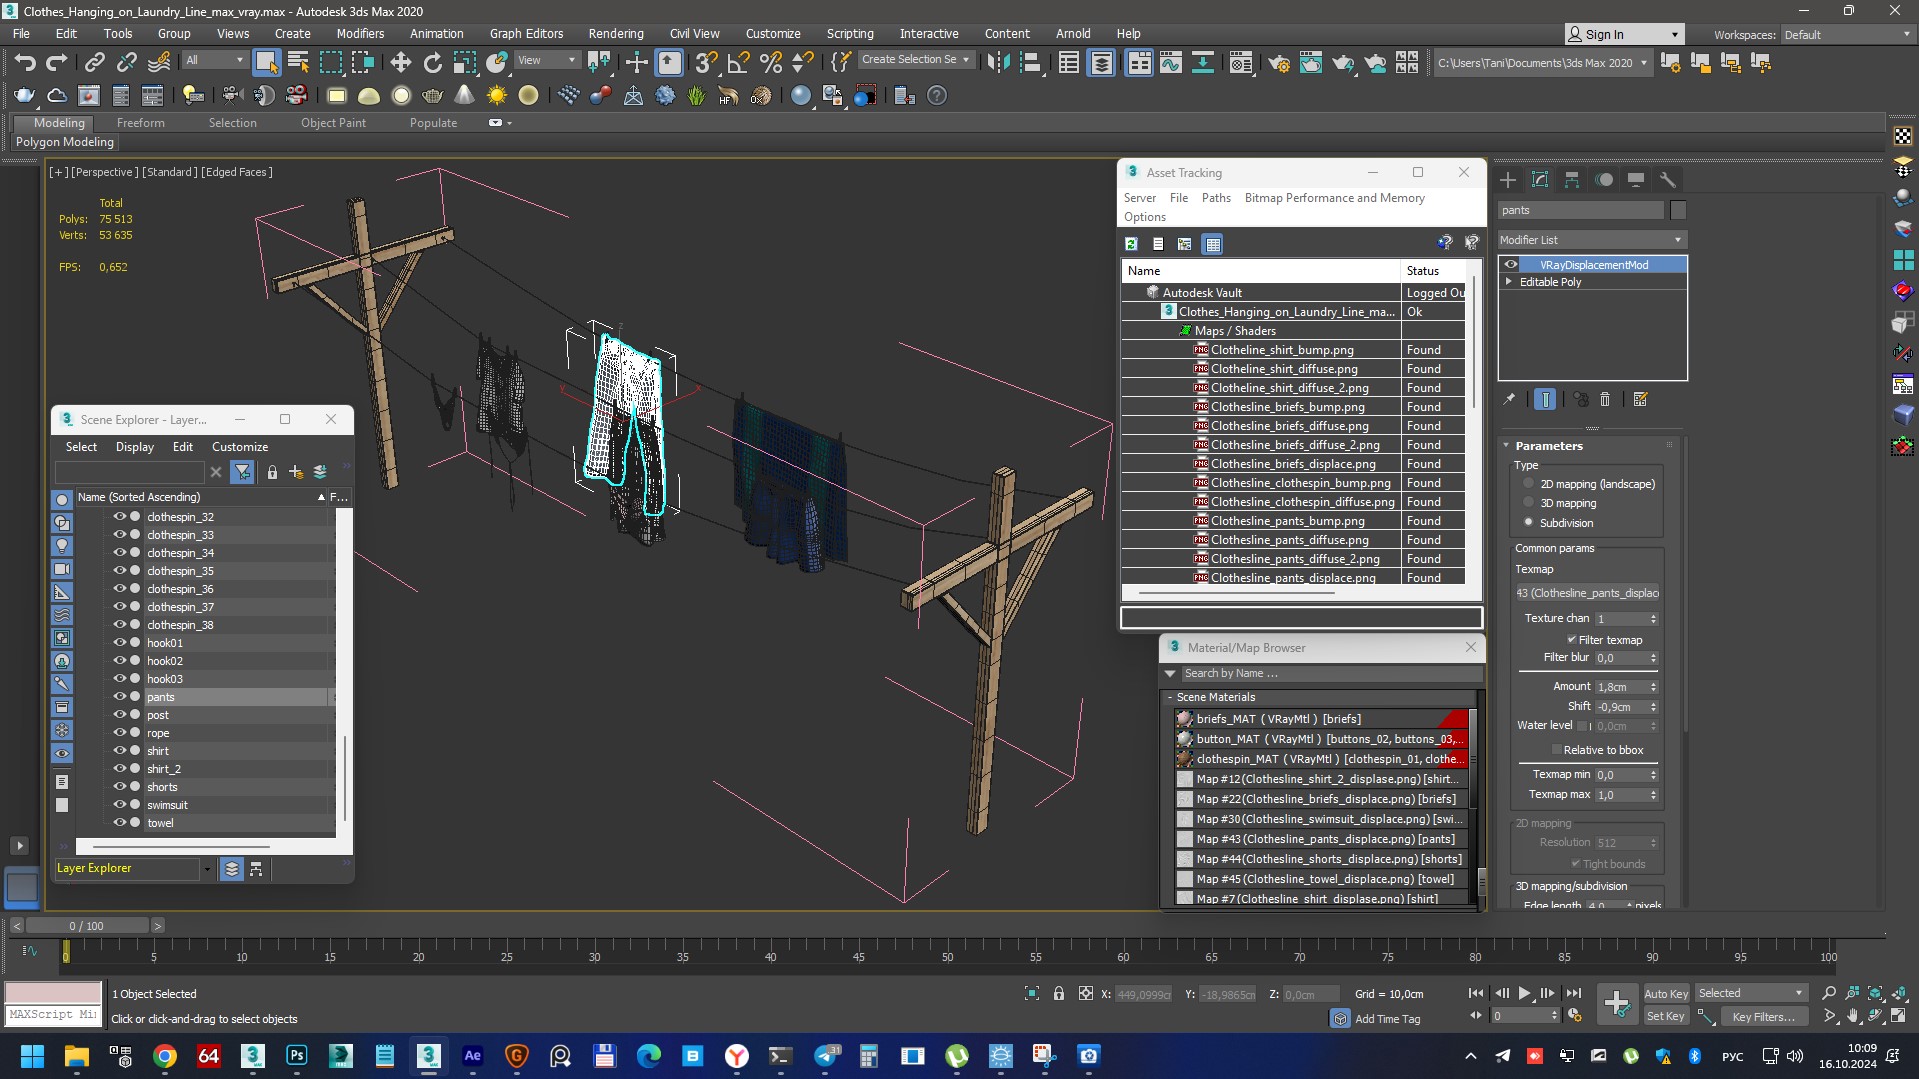This screenshot has width=1919, height=1079.
Task: Click the object color swatch beside pants
Action: [x=1678, y=210]
